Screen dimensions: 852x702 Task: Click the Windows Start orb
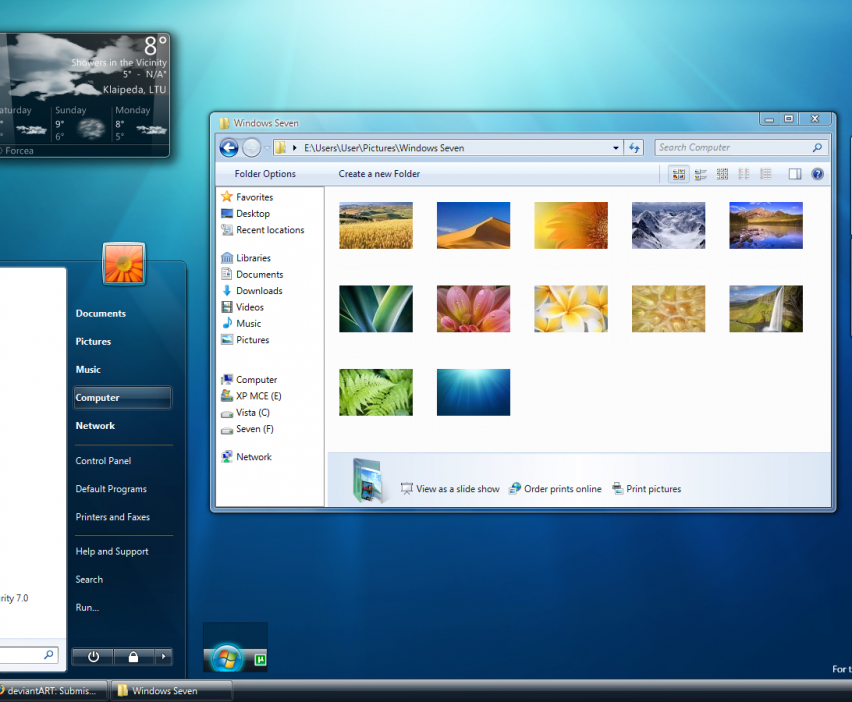tap(226, 658)
